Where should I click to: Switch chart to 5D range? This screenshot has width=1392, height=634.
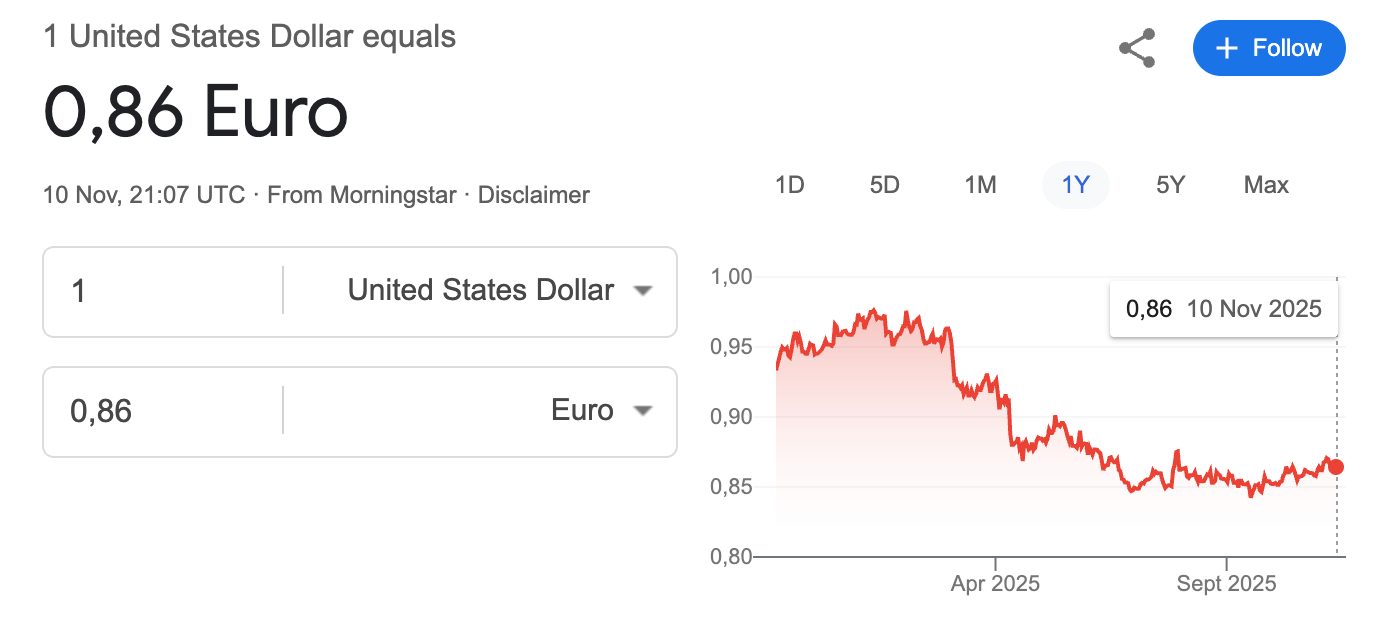pyautogui.click(x=884, y=185)
